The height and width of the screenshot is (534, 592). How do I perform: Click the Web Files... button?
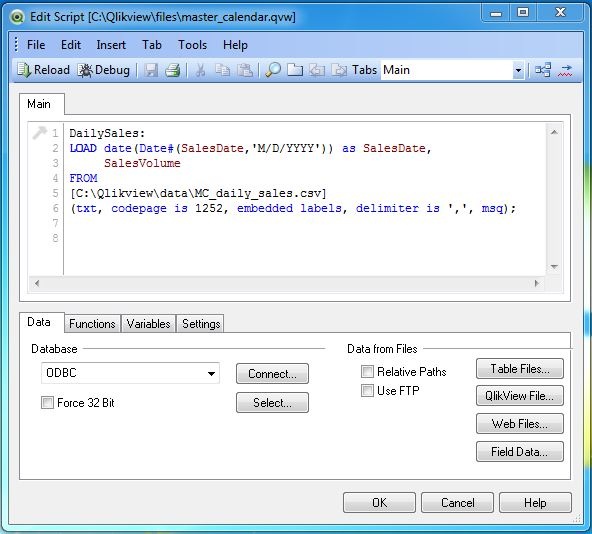click(520, 424)
